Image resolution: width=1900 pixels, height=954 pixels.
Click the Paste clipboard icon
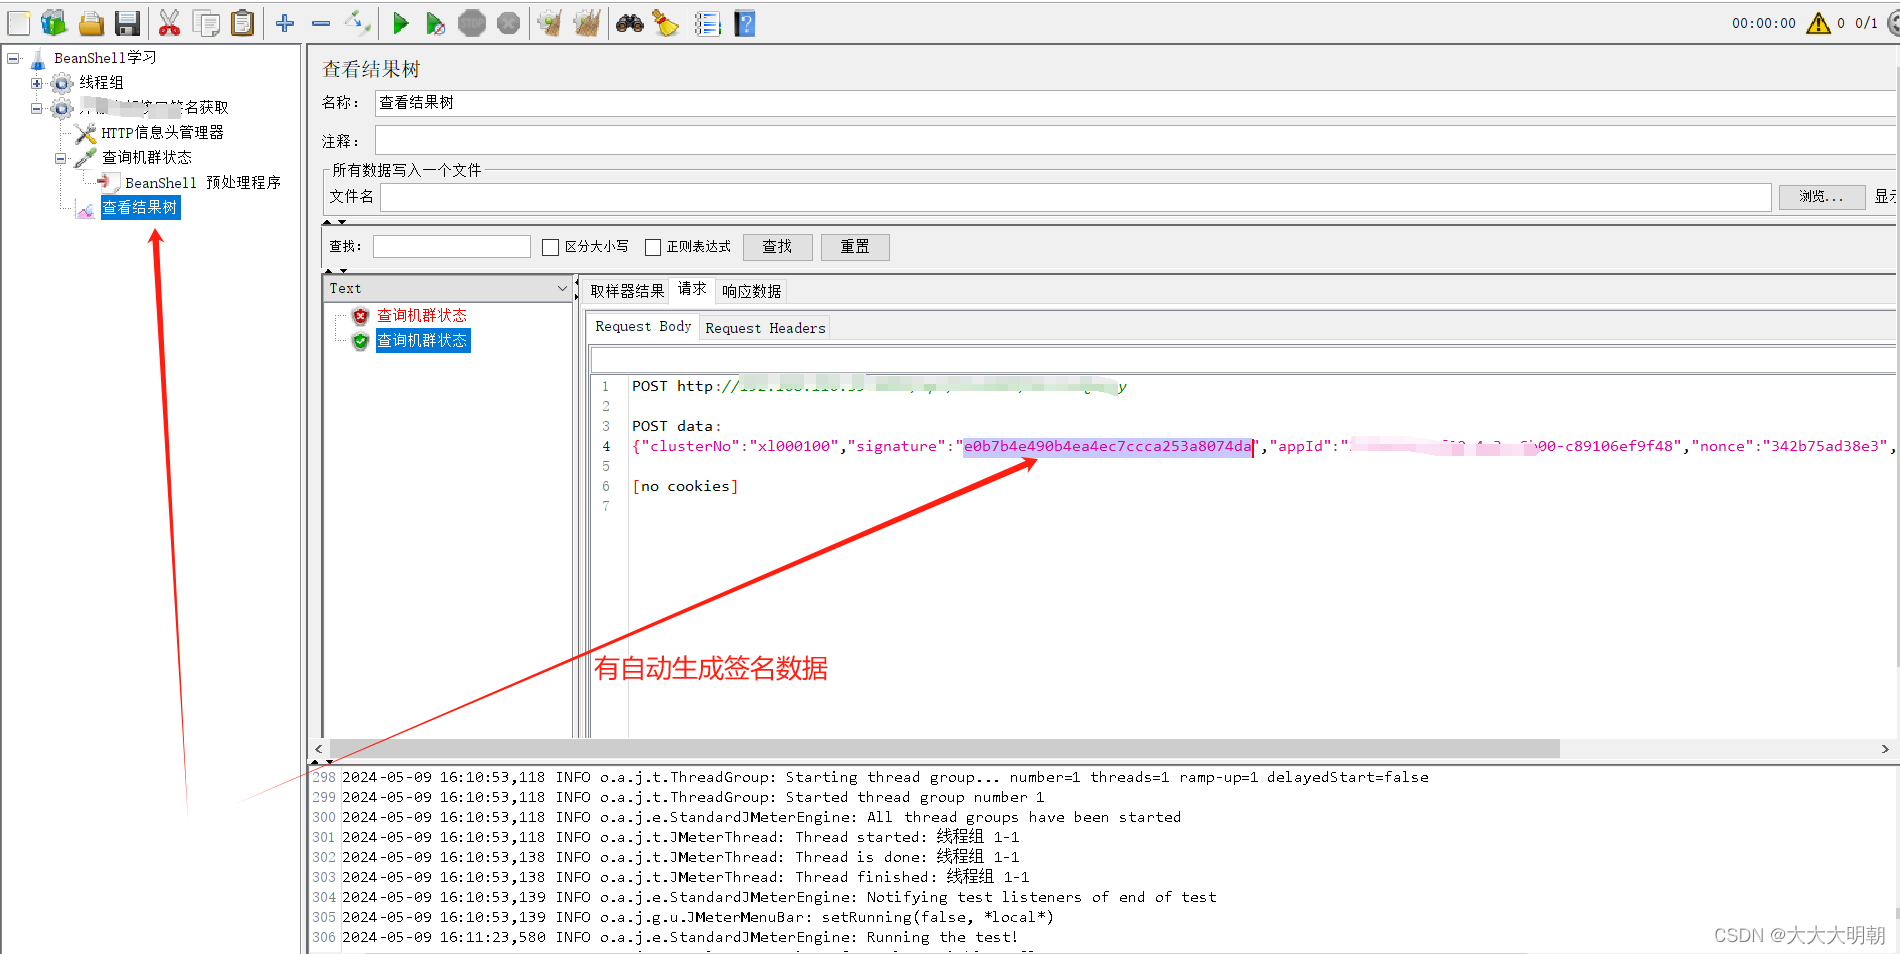point(242,23)
